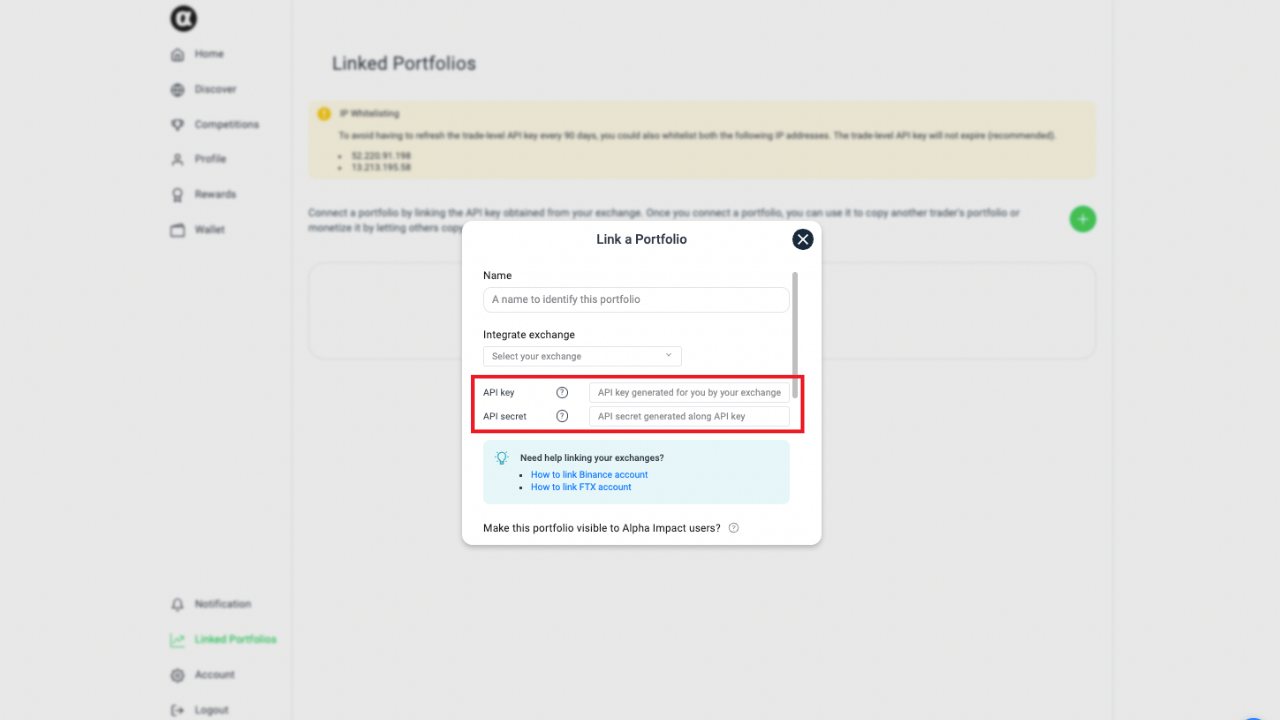Click the API secret help question icon
Image resolution: width=1280 pixels, height=720 pixels.
coord(562,416)
